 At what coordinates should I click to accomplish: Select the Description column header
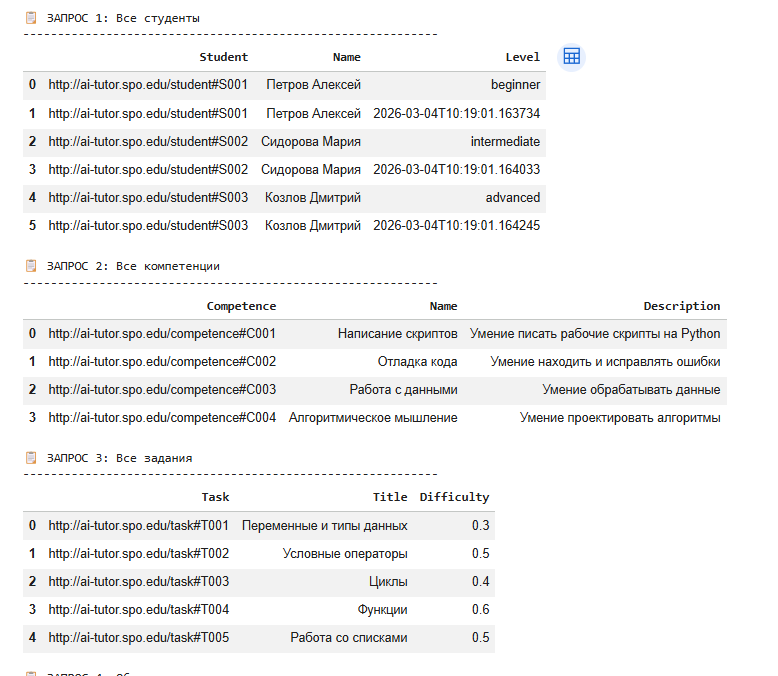(681, 306)
